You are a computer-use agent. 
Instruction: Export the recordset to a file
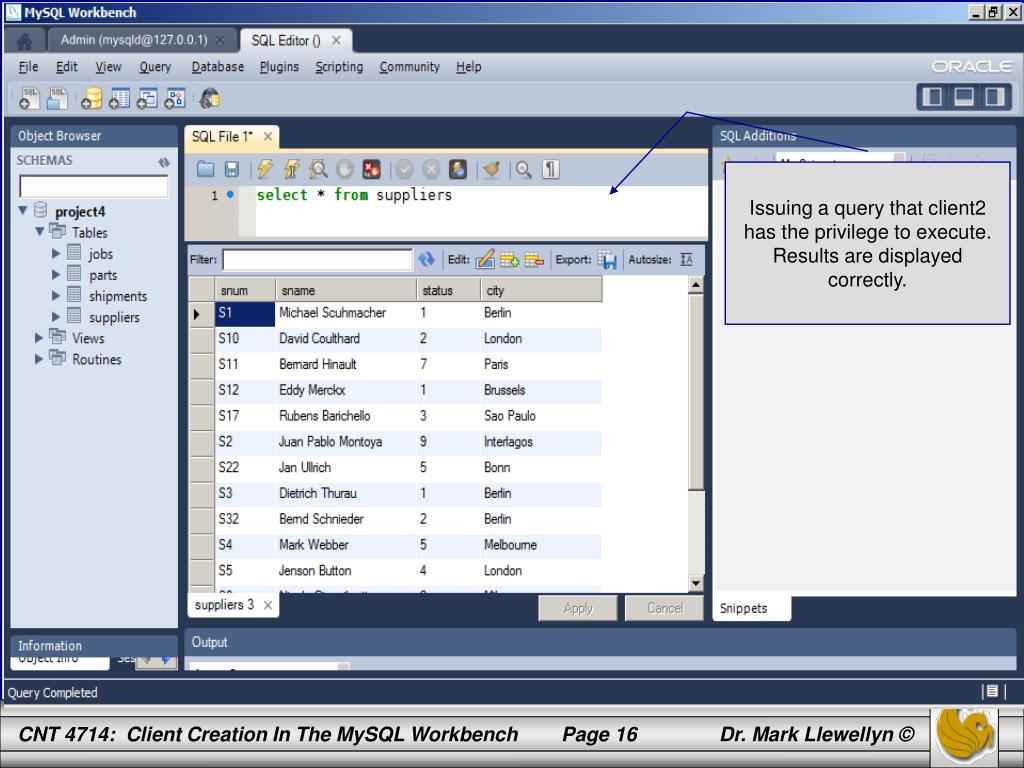point(607,260)
